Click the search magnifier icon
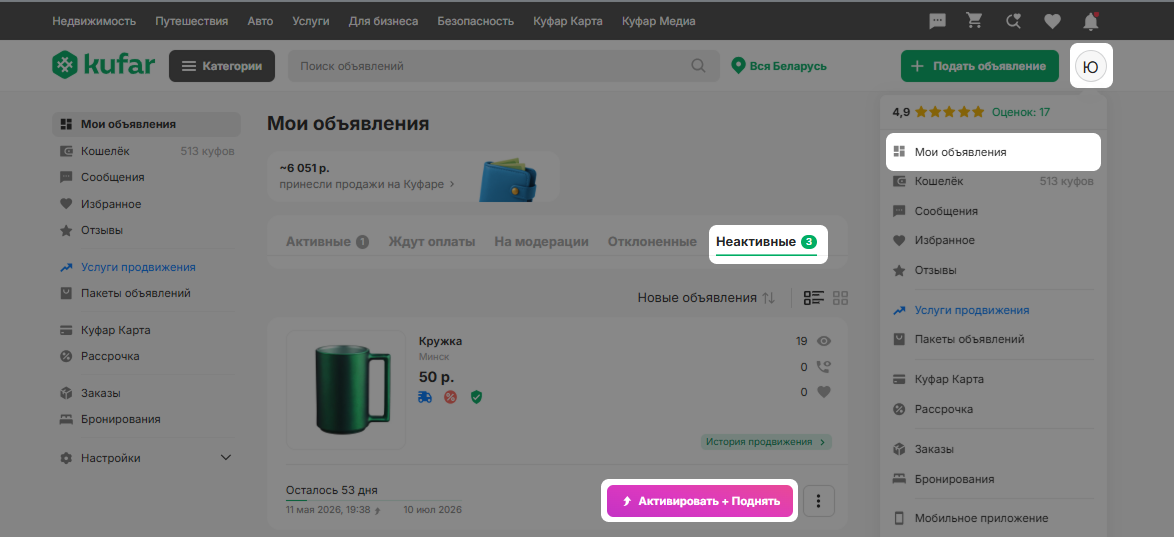The width and height of the screenshot is (1174, 537). point(699,66)
